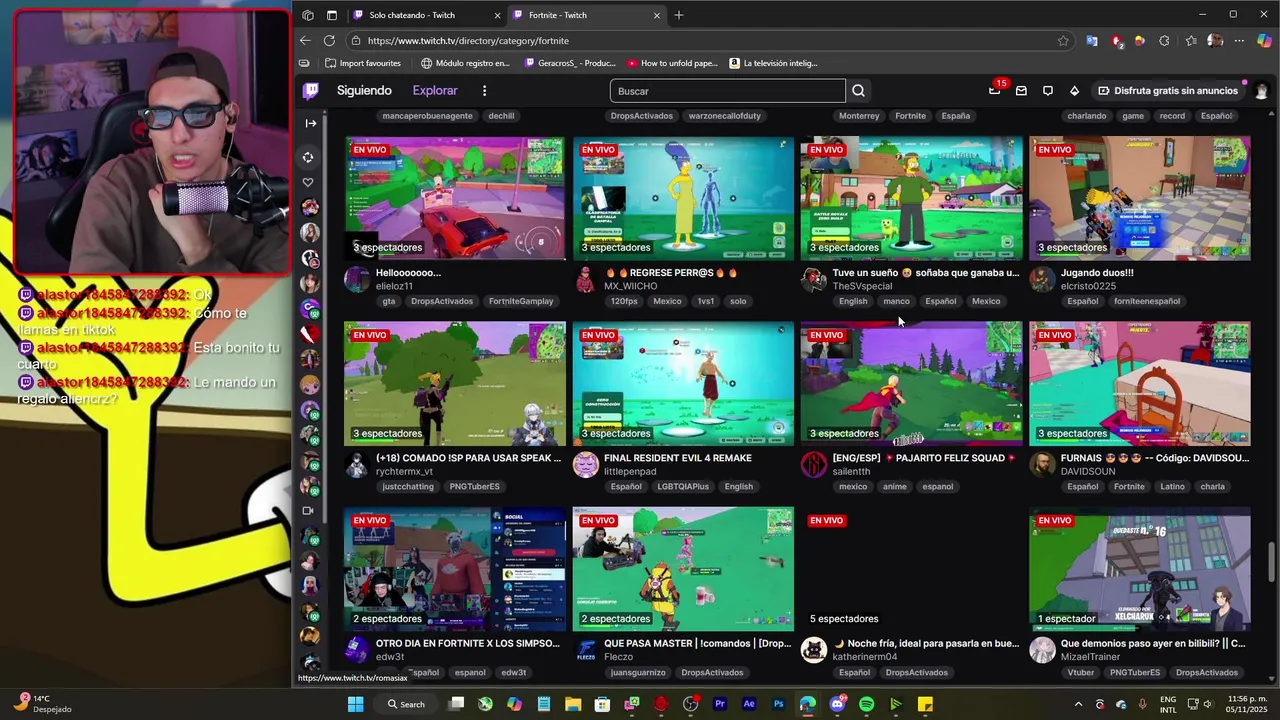Open the REGRESE PERR@S stream thumbnail
The width and height of the screenshot is (1280, 720).
(x=683, y=198)
